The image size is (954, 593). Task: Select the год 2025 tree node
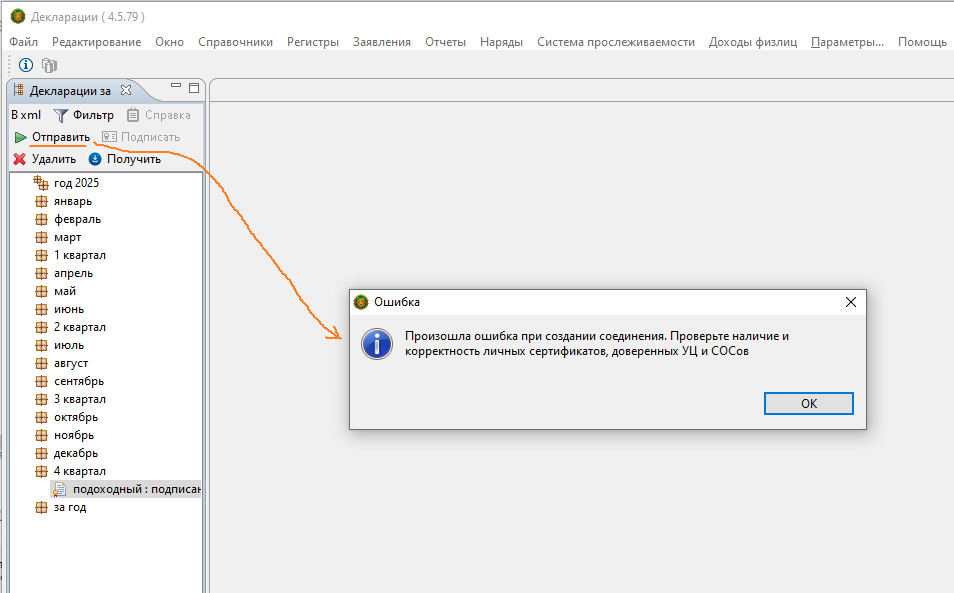tap(76, 183)
